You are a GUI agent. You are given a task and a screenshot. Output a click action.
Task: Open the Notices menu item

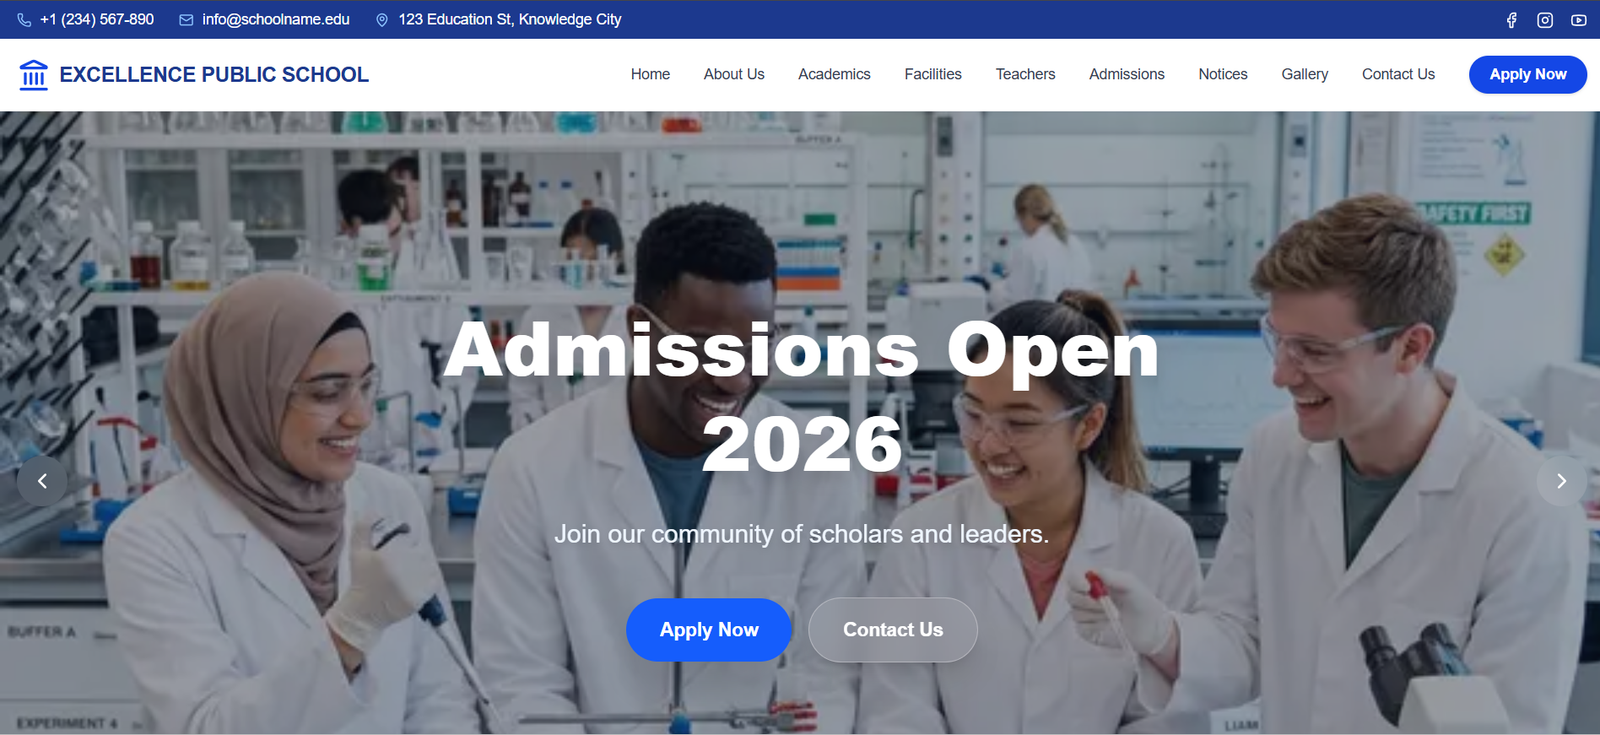1223,74
